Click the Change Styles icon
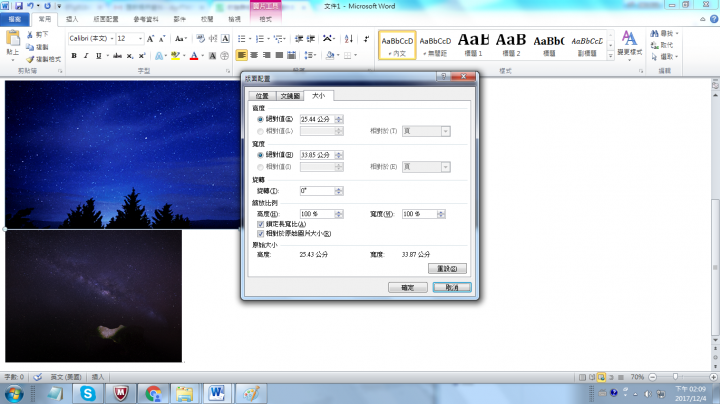 pyautogui.click(x=630, y=43)
